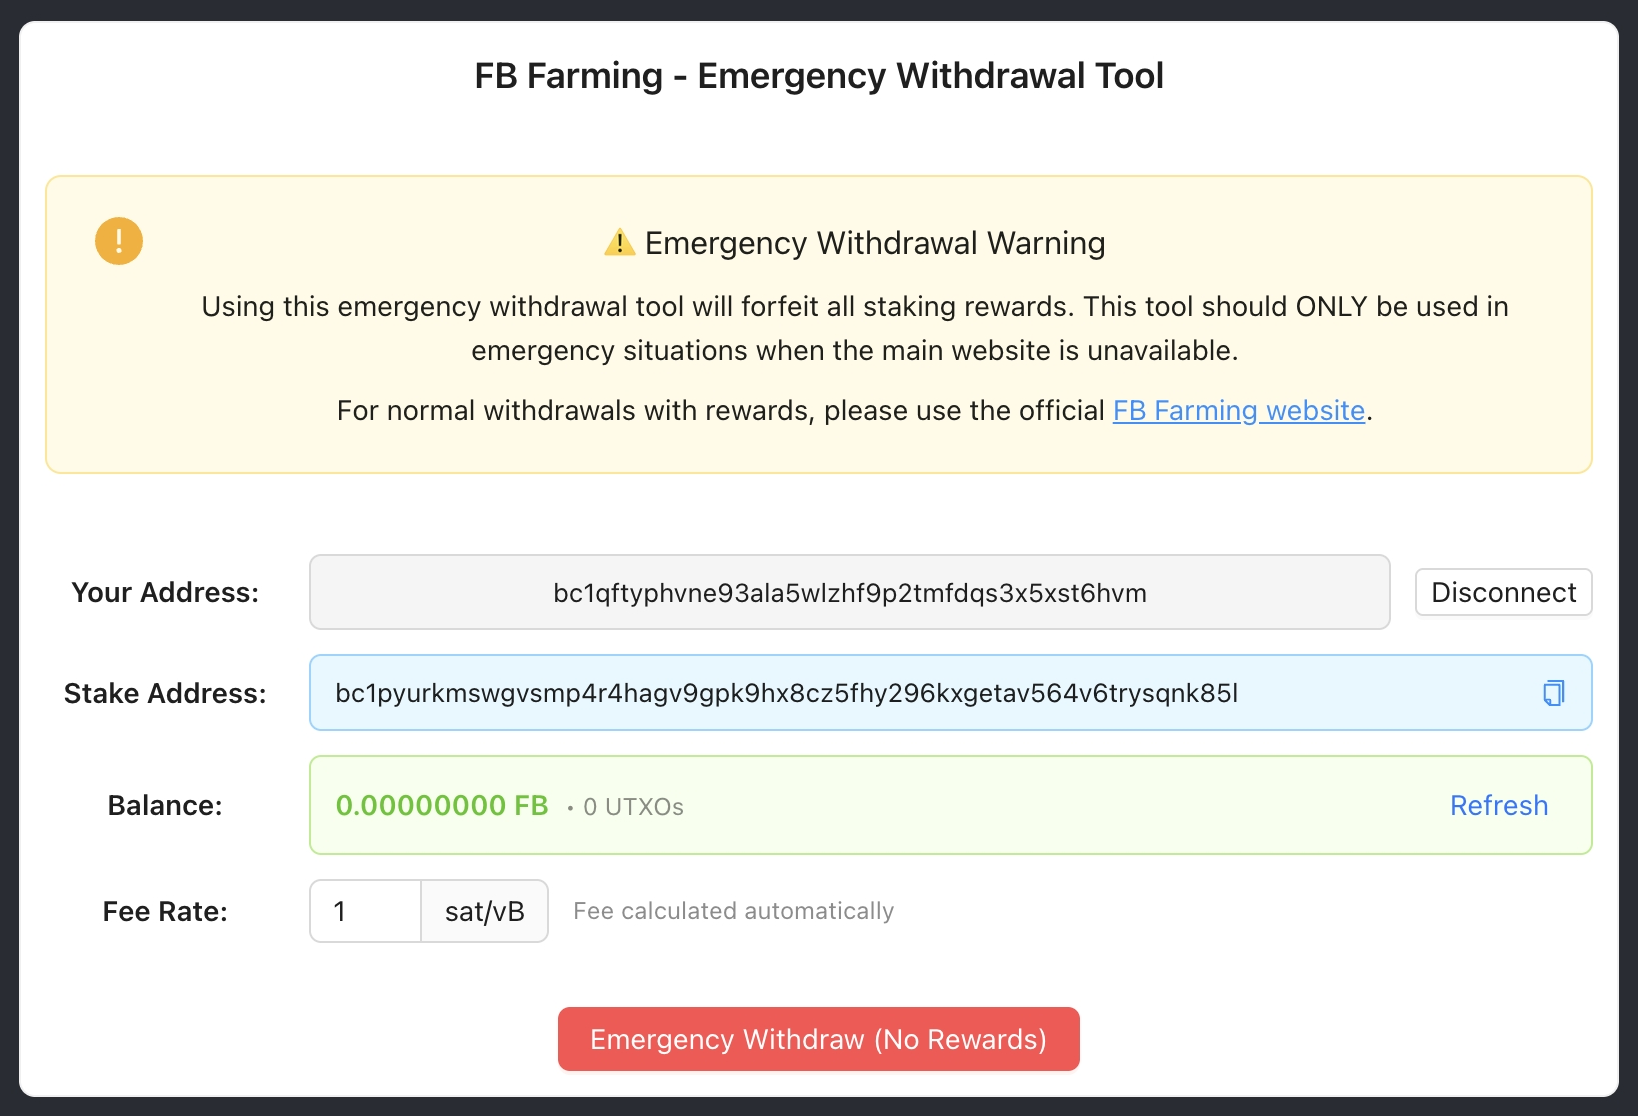Viewport: 1638px width, 1116px height.
Task: Click the Balance label
Action: tap(165, 805)
